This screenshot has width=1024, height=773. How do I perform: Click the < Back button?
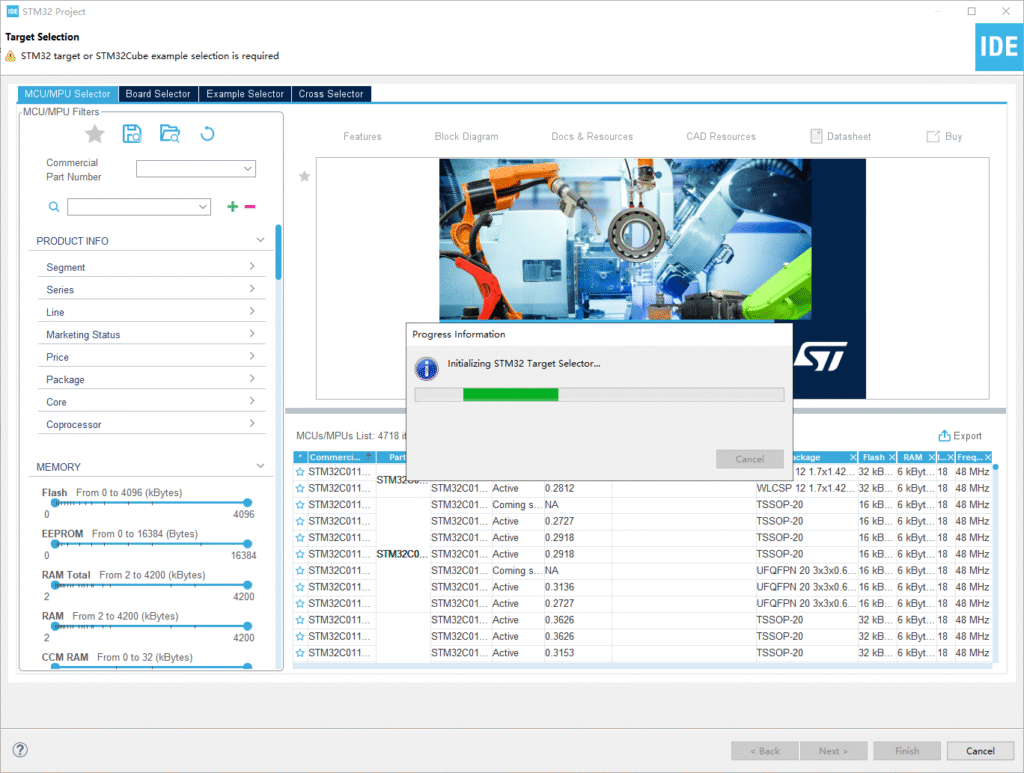(765, 751)
